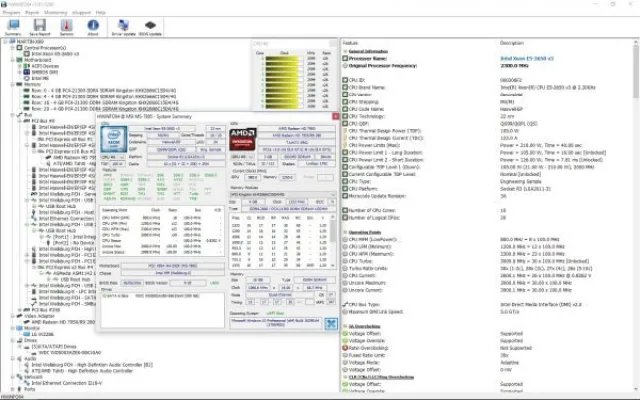
Task: Select the Central Processor(s) tree node
Action: pyautogui.click(x=45, y=48)
